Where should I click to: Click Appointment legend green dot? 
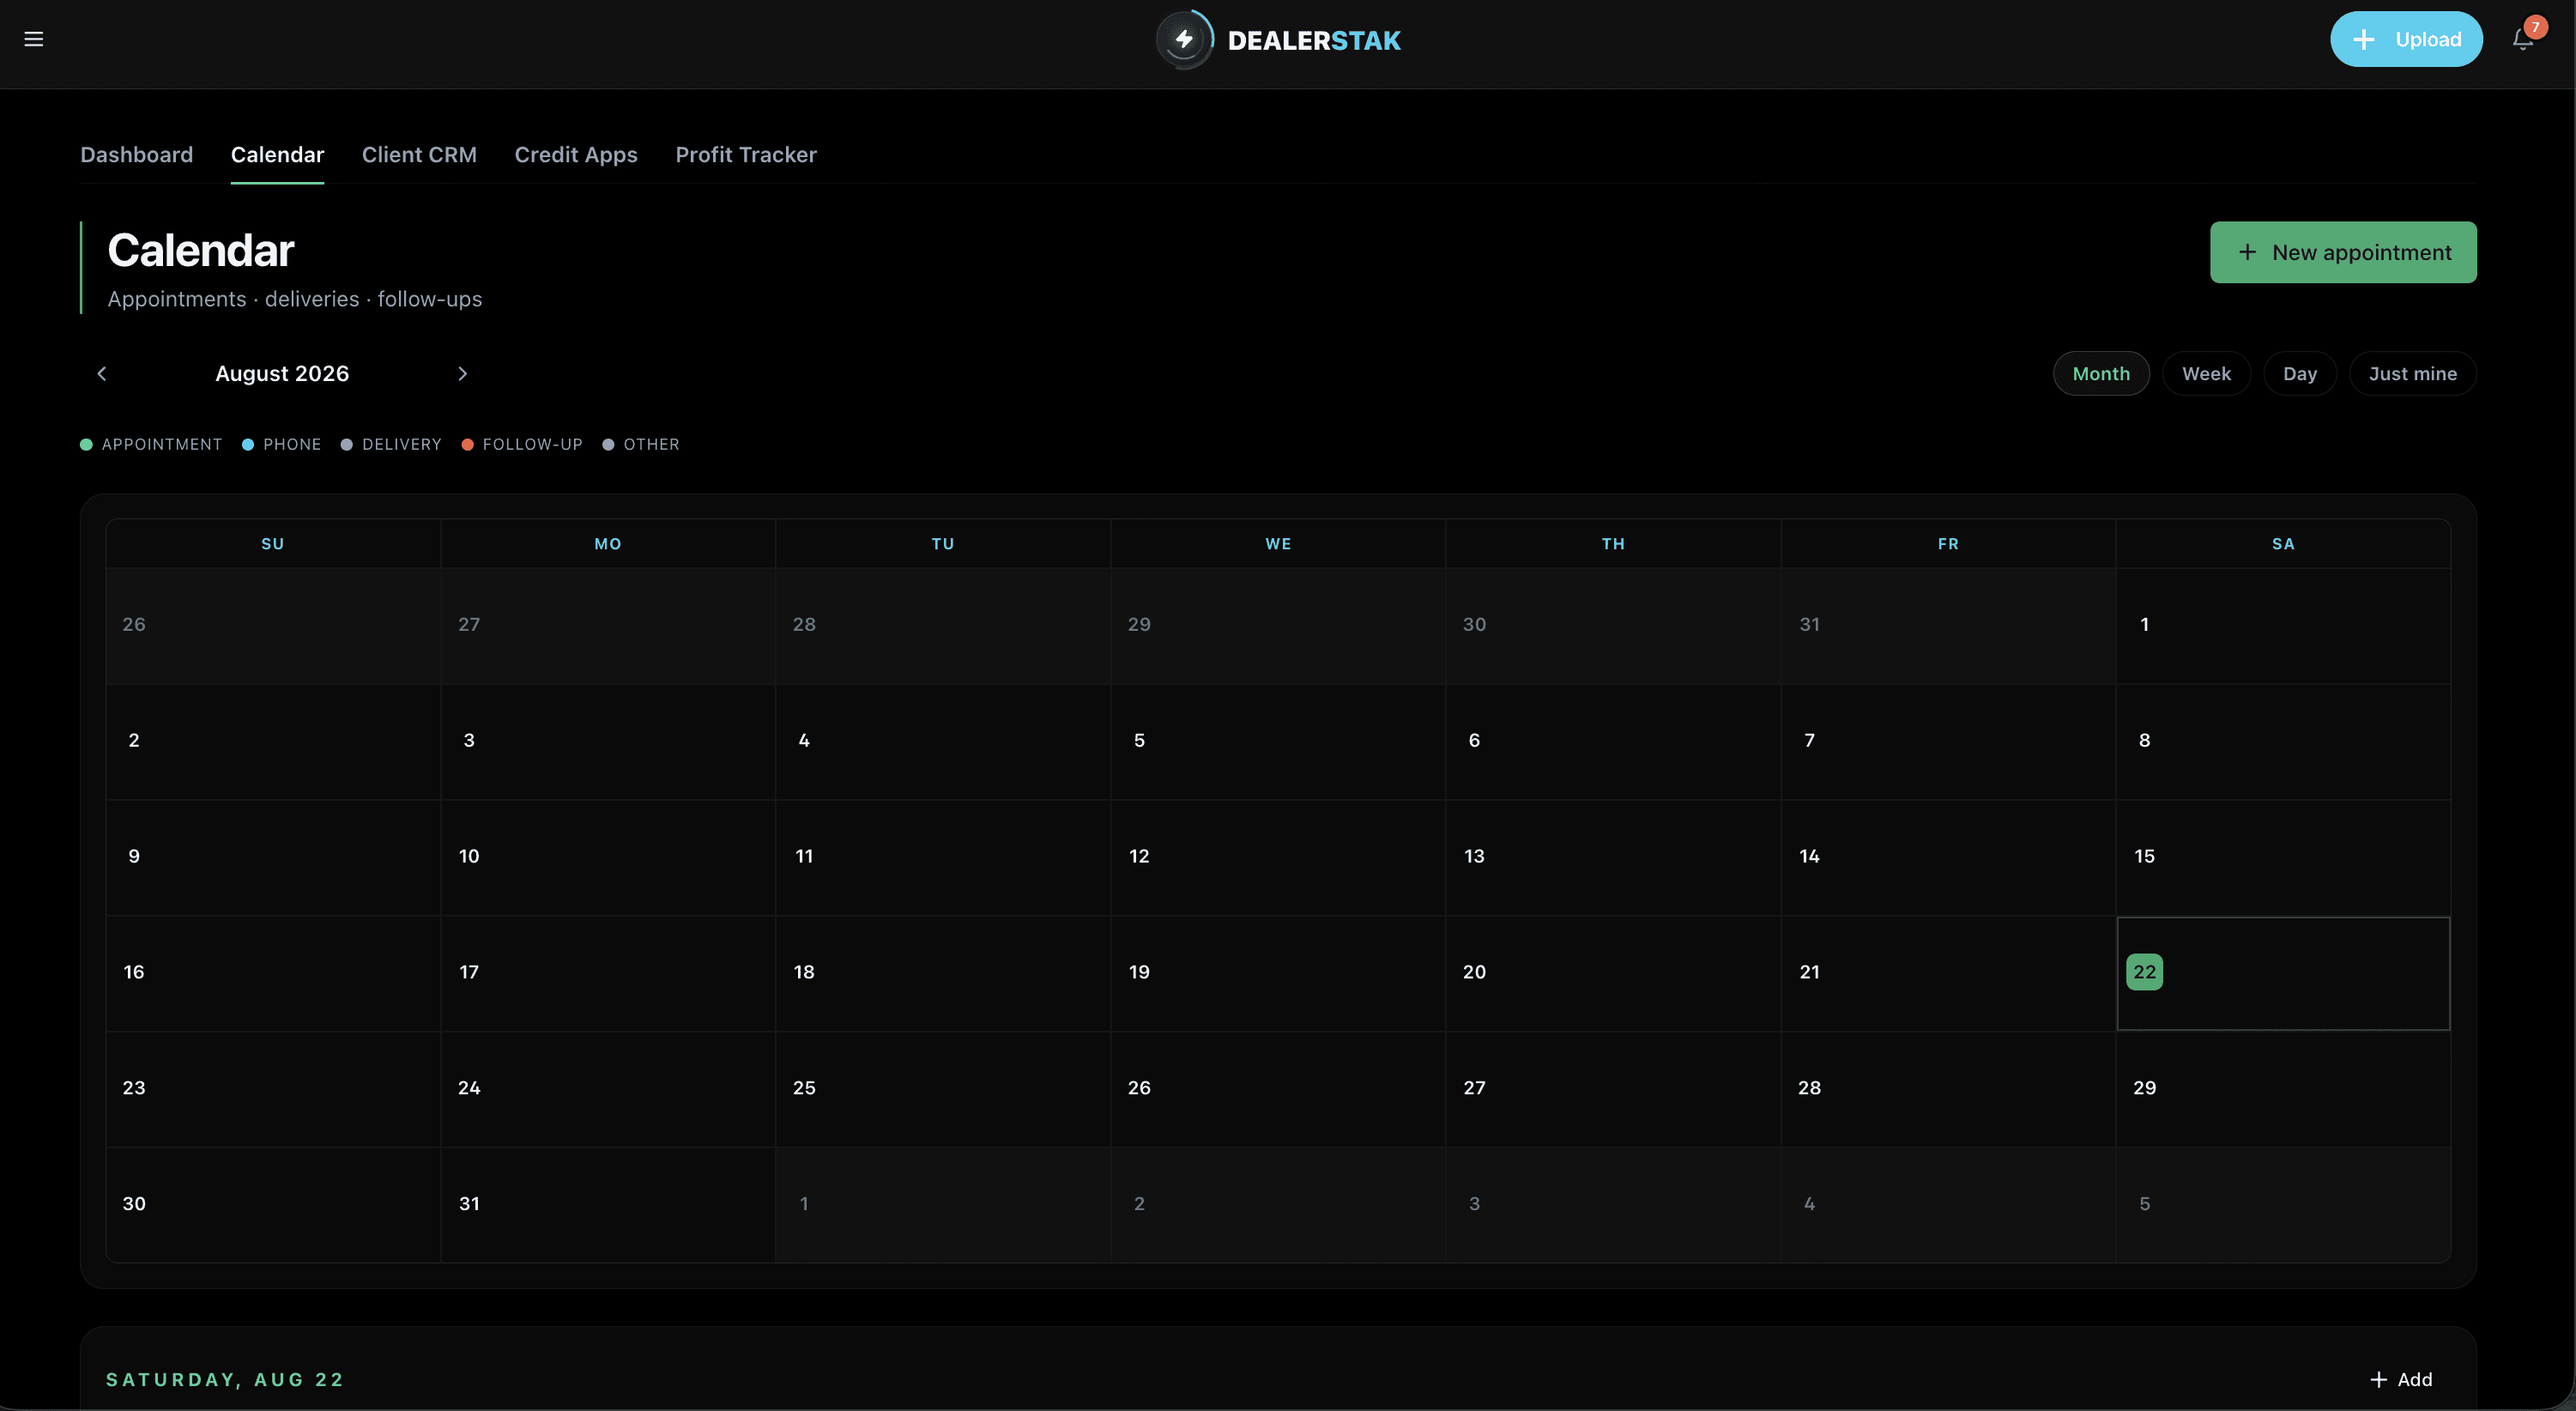coord(86,444)
